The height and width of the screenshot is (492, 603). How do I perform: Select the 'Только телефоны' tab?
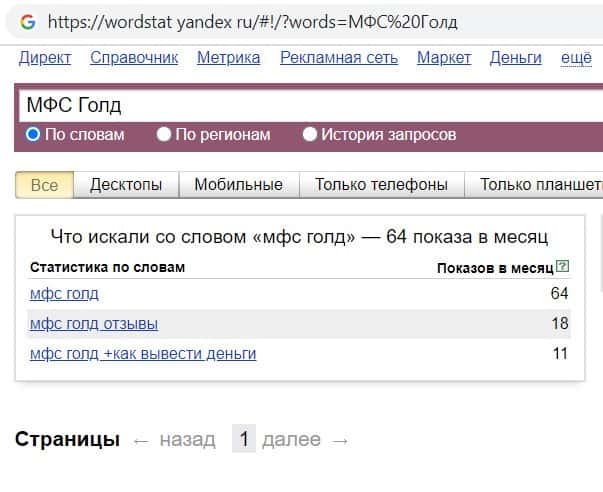click(381, 184)
